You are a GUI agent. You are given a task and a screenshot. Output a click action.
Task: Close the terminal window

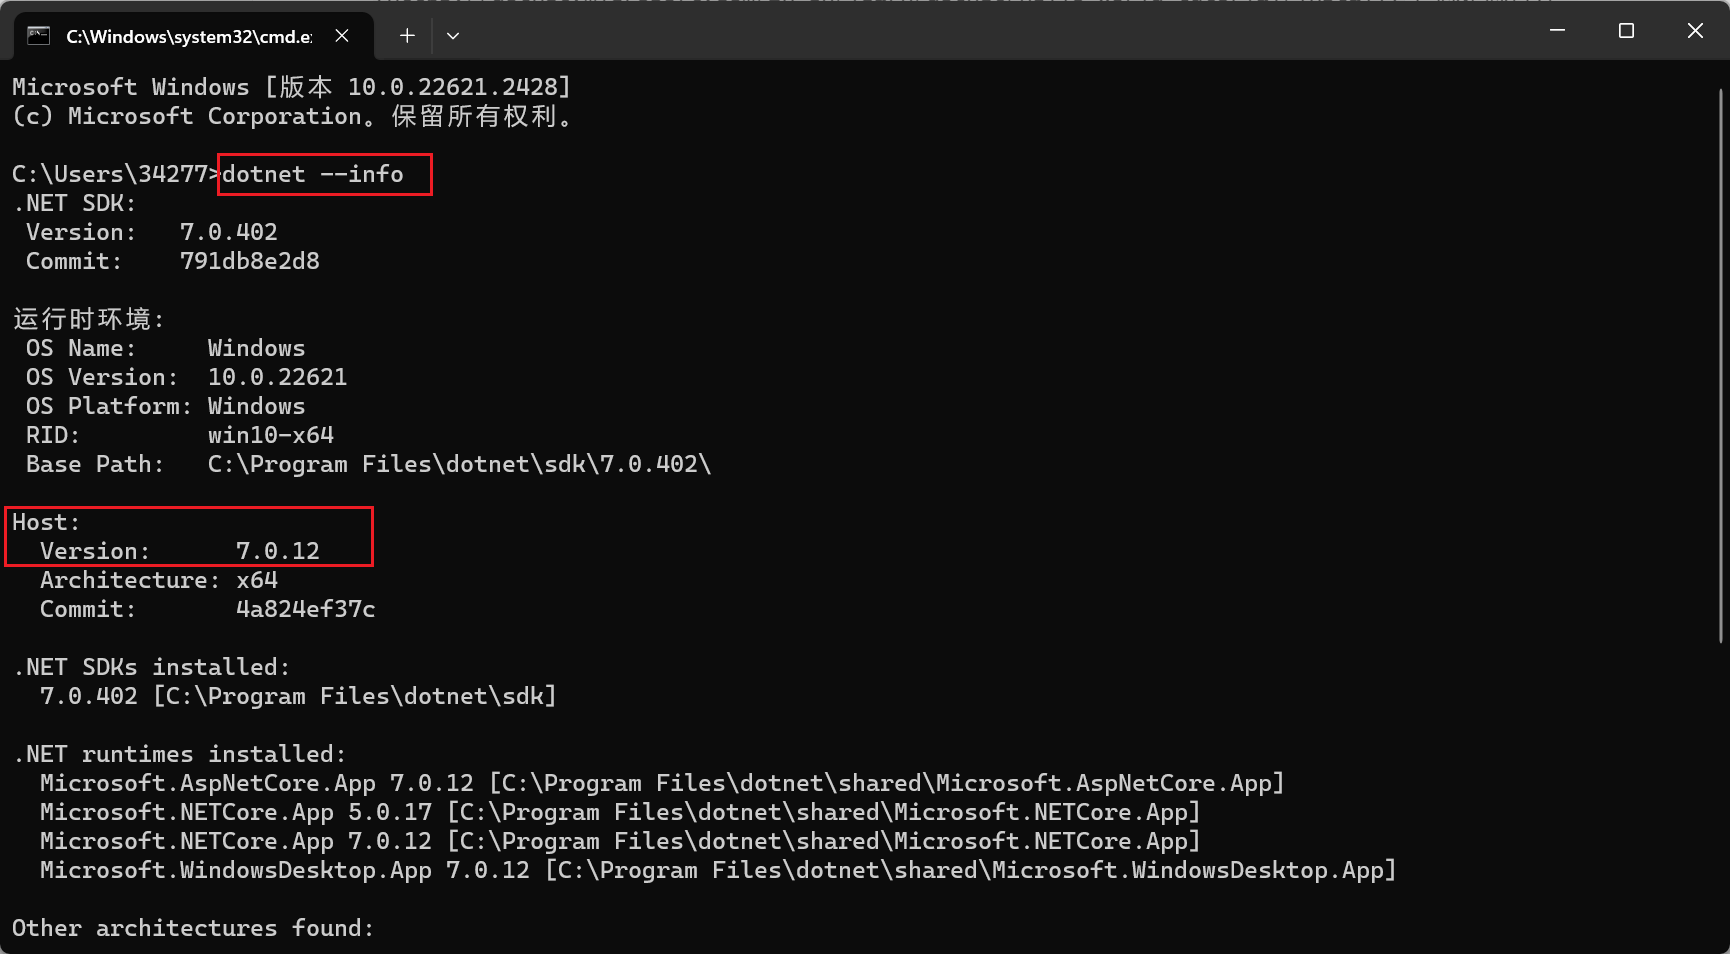1695,31
